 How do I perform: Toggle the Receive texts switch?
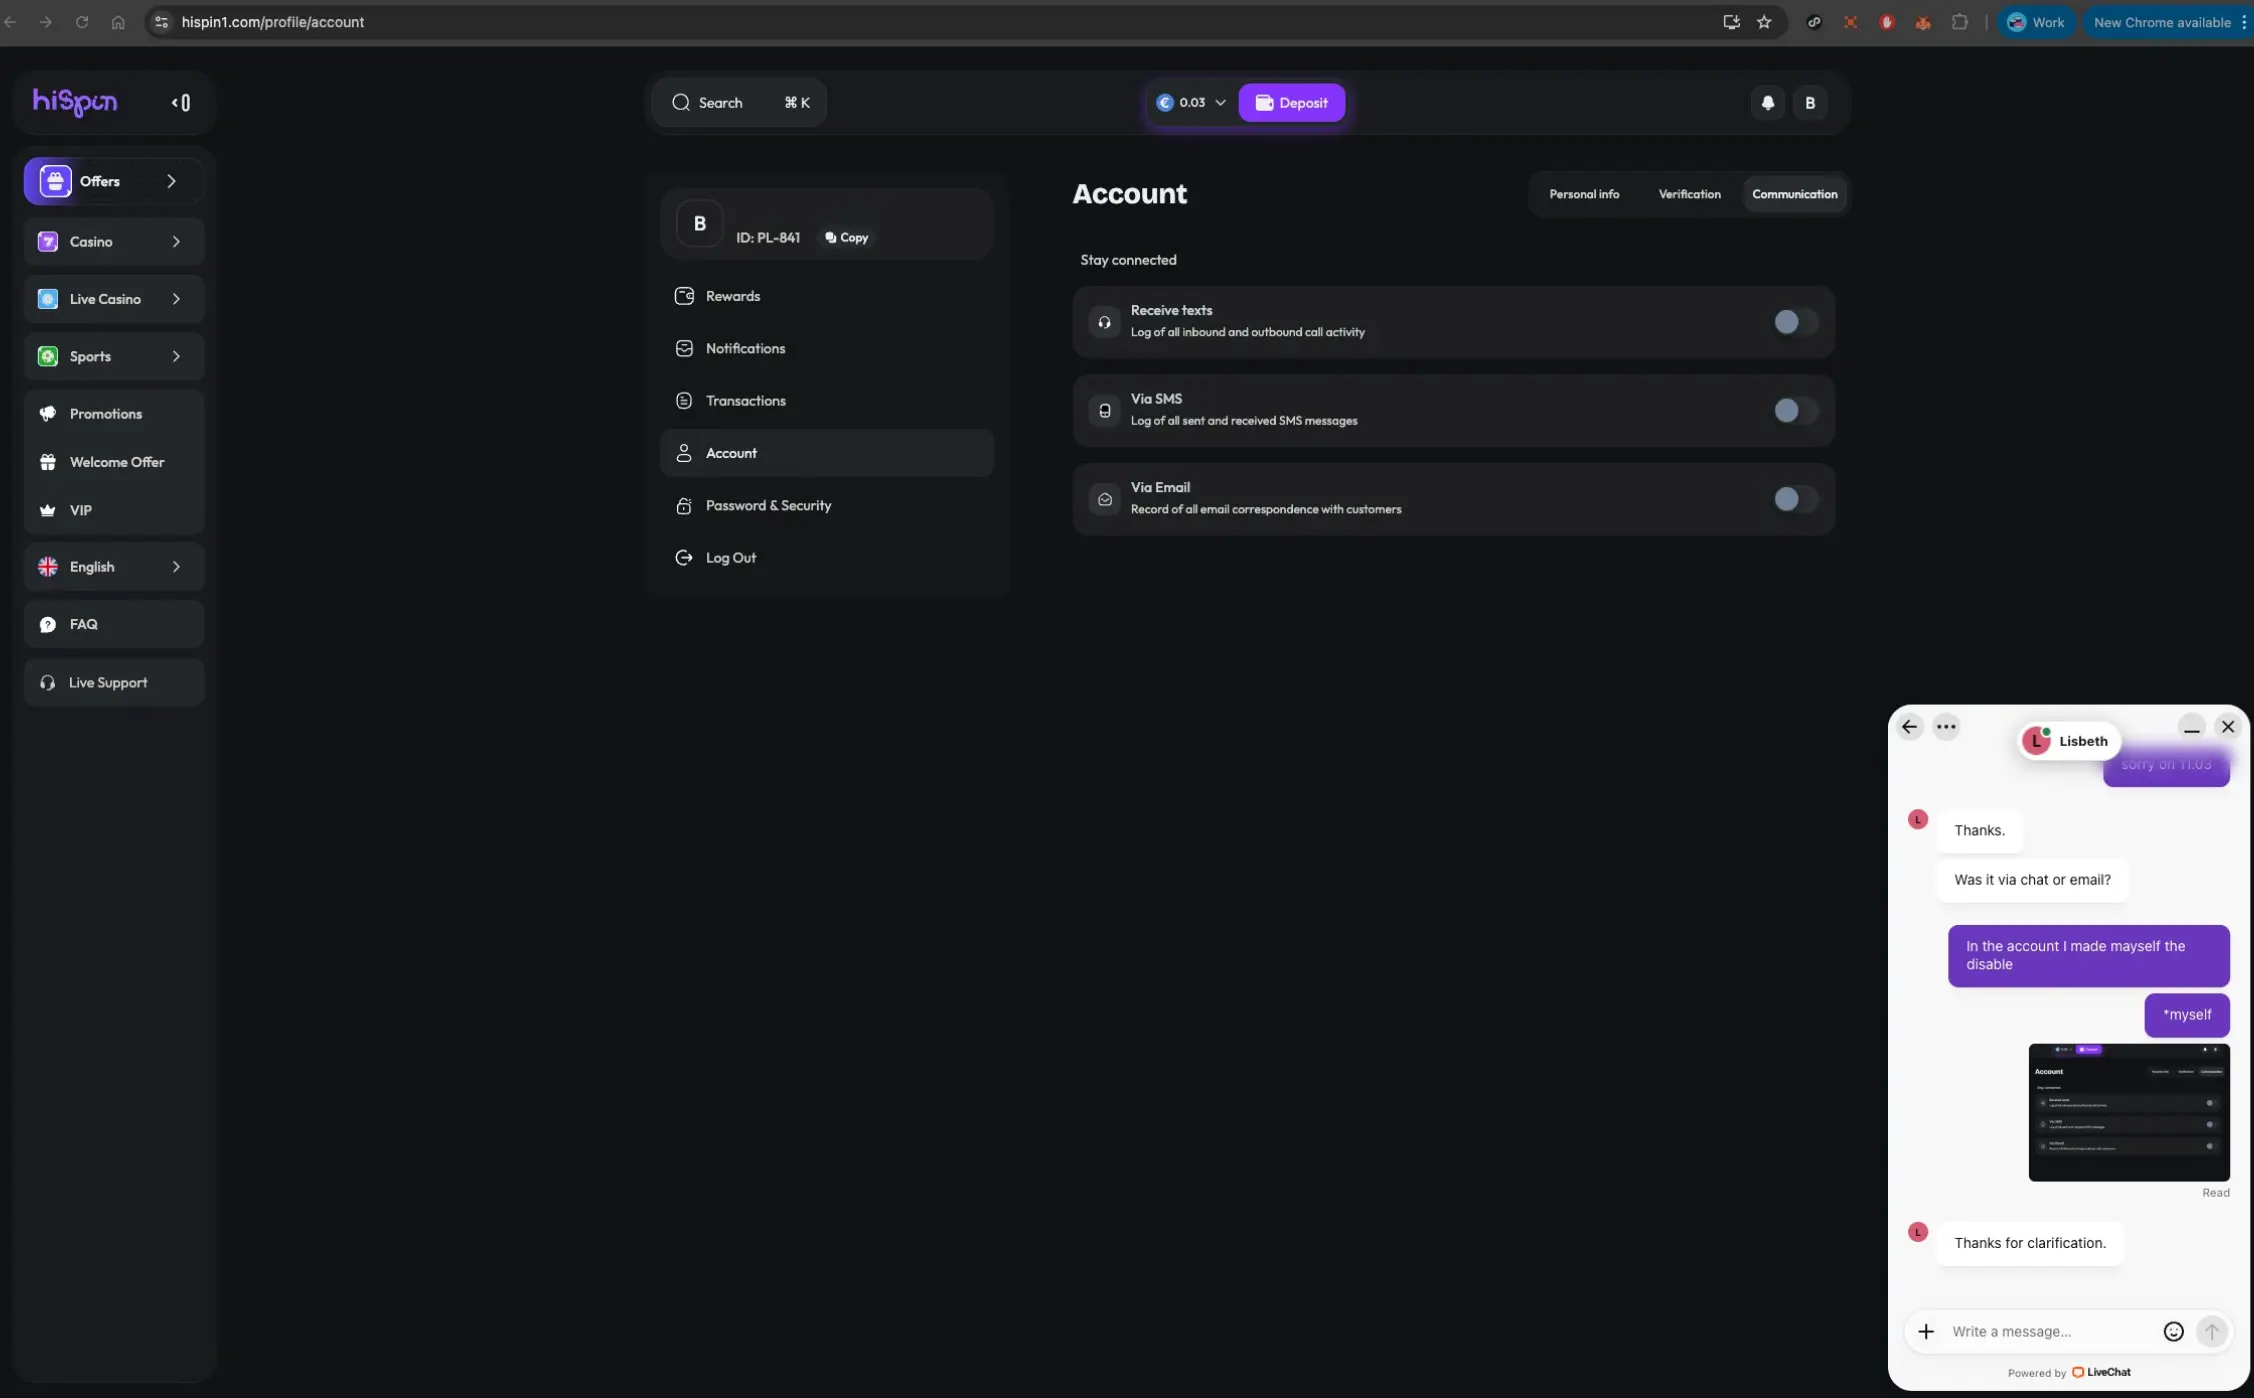point(1796,322)
